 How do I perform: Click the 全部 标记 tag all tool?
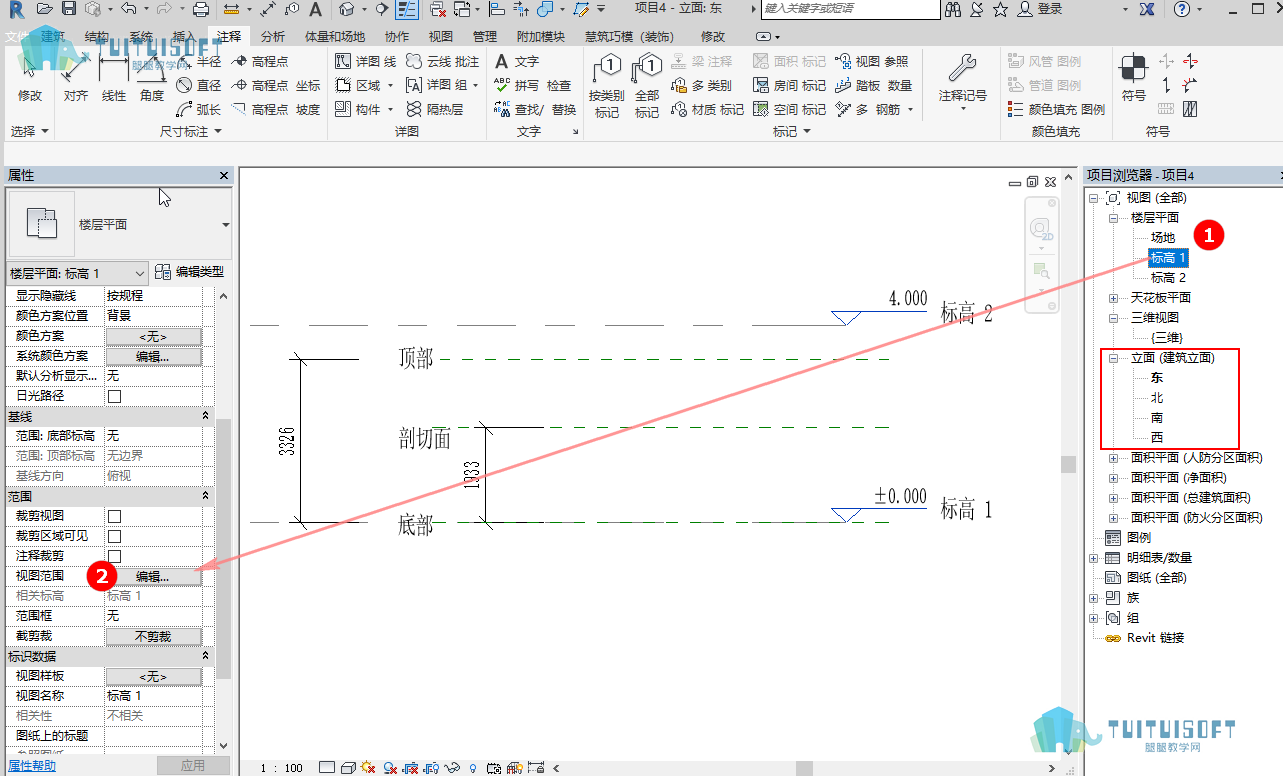click(647, 86)
